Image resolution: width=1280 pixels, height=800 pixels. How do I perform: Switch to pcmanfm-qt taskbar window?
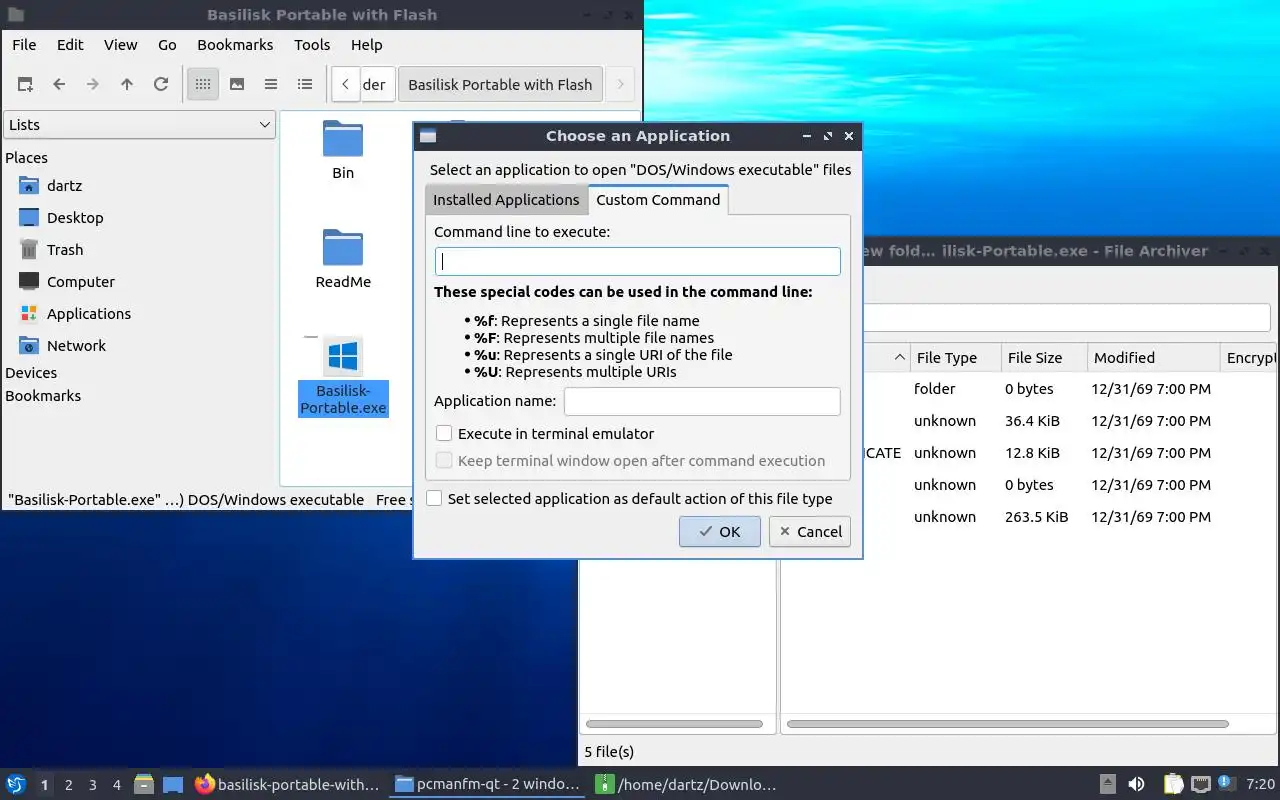click(486, 785)
